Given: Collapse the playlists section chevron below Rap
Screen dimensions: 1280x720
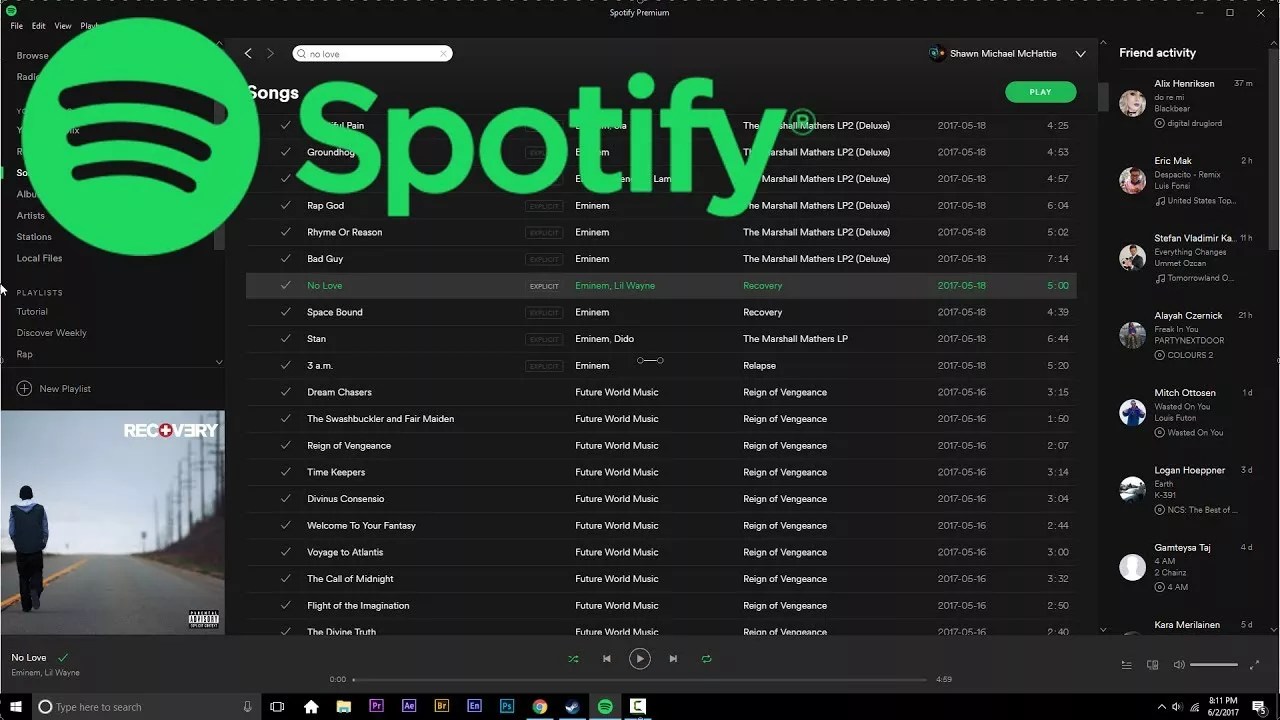Looking at the screenshot, I should pyautogui.click(x=219, y=362).
